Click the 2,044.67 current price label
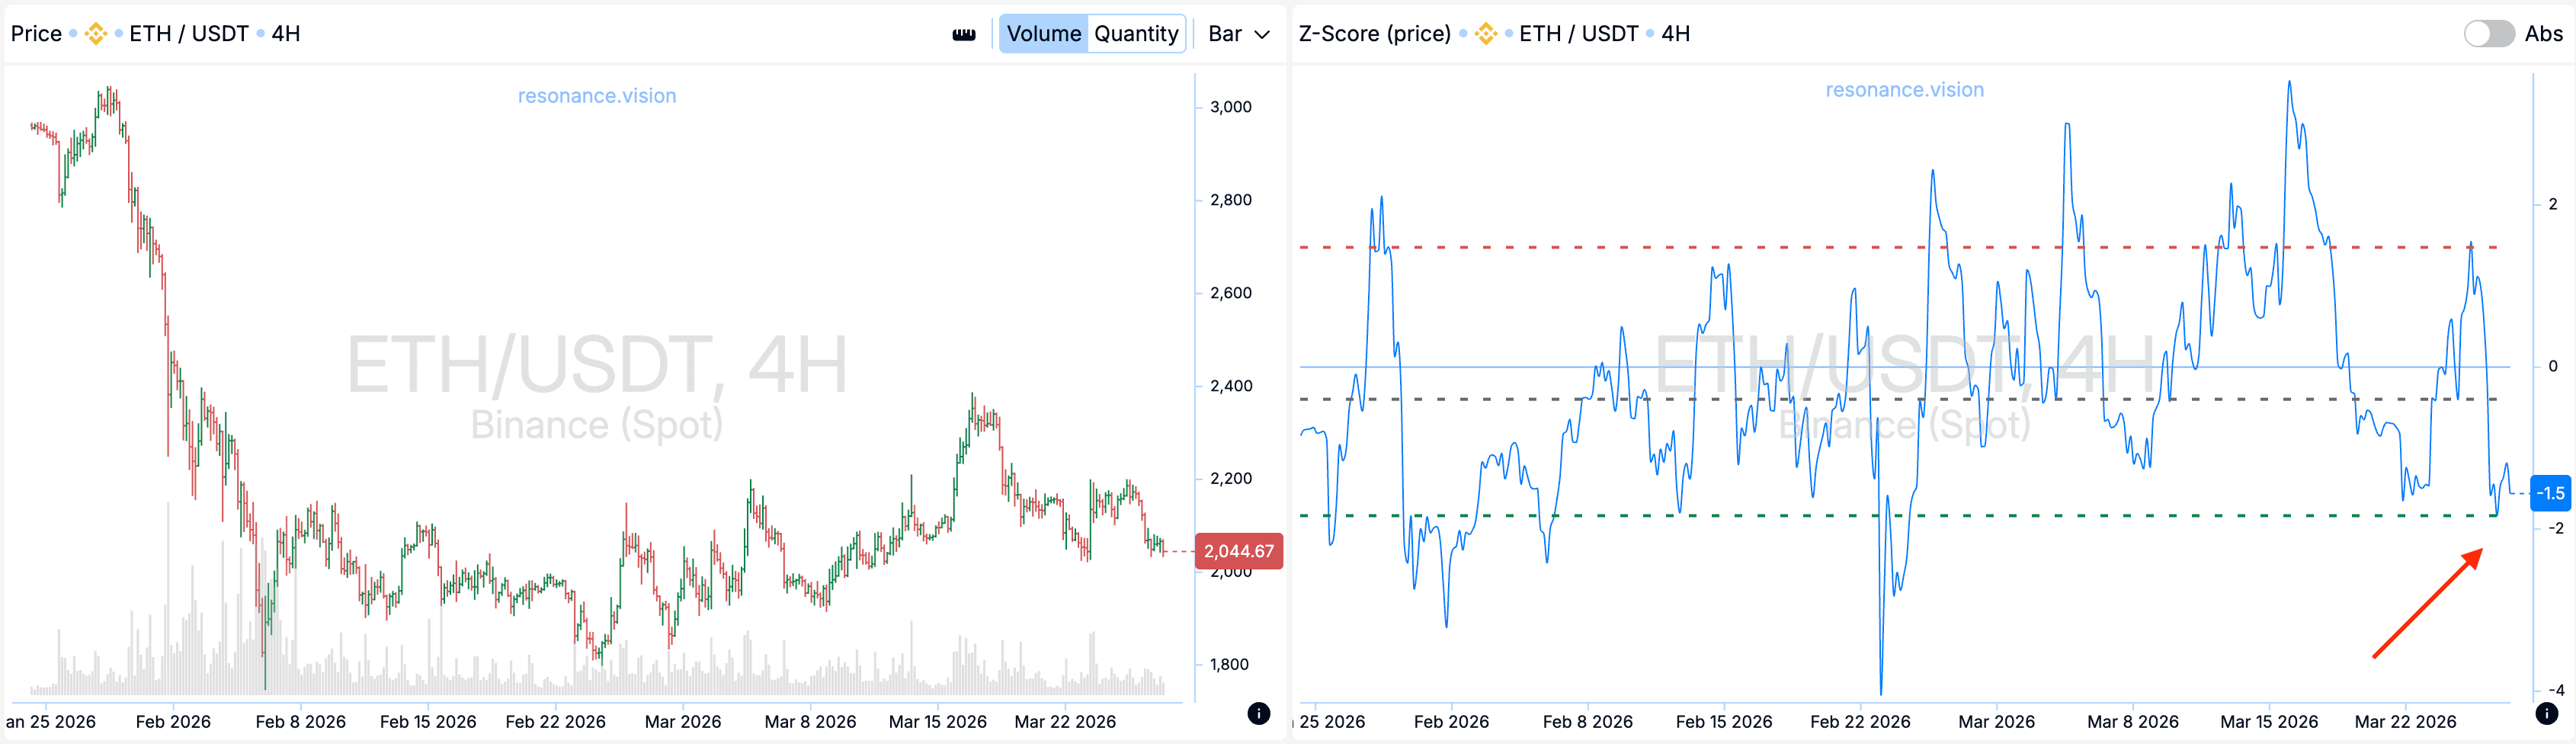 coord(1238,551)
